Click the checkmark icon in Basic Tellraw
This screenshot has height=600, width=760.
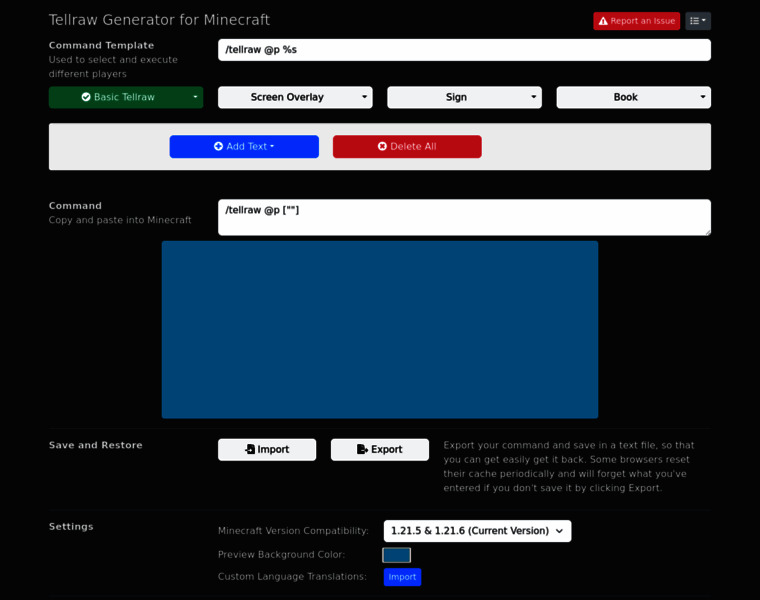[x=86, y=97]
